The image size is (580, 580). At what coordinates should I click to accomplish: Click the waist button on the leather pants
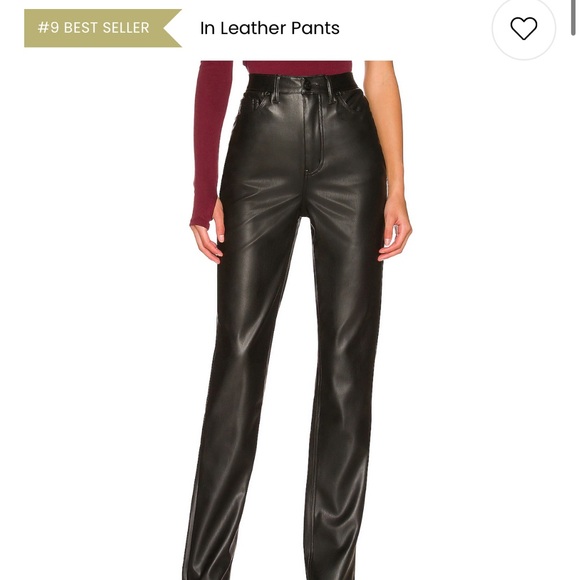pyautogui.click(x=308, y=84)
